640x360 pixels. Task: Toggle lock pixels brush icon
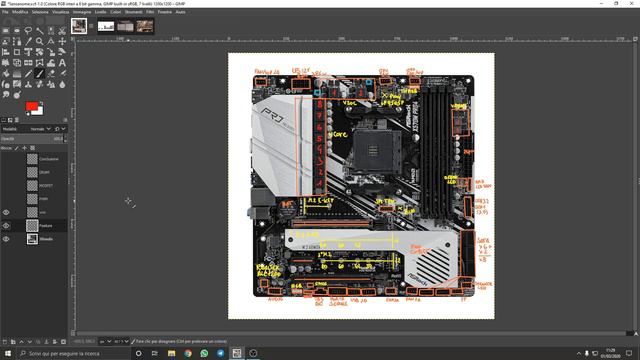(16, 148)
